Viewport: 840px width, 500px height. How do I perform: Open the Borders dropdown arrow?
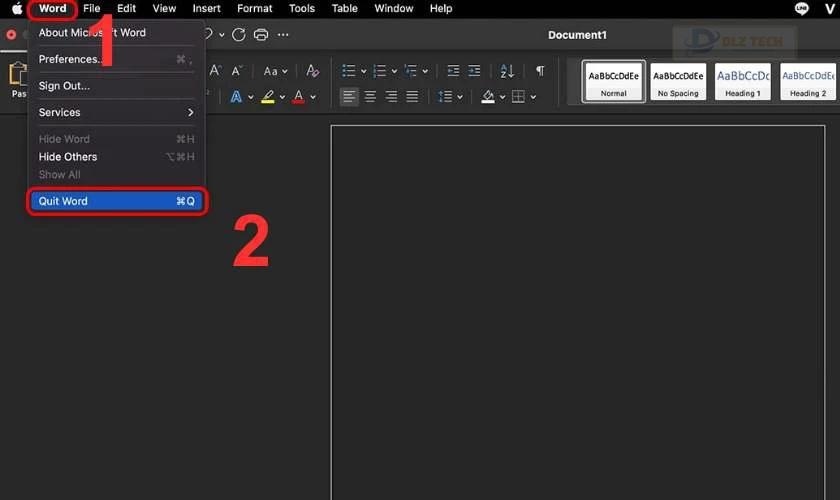click(533, 98)
